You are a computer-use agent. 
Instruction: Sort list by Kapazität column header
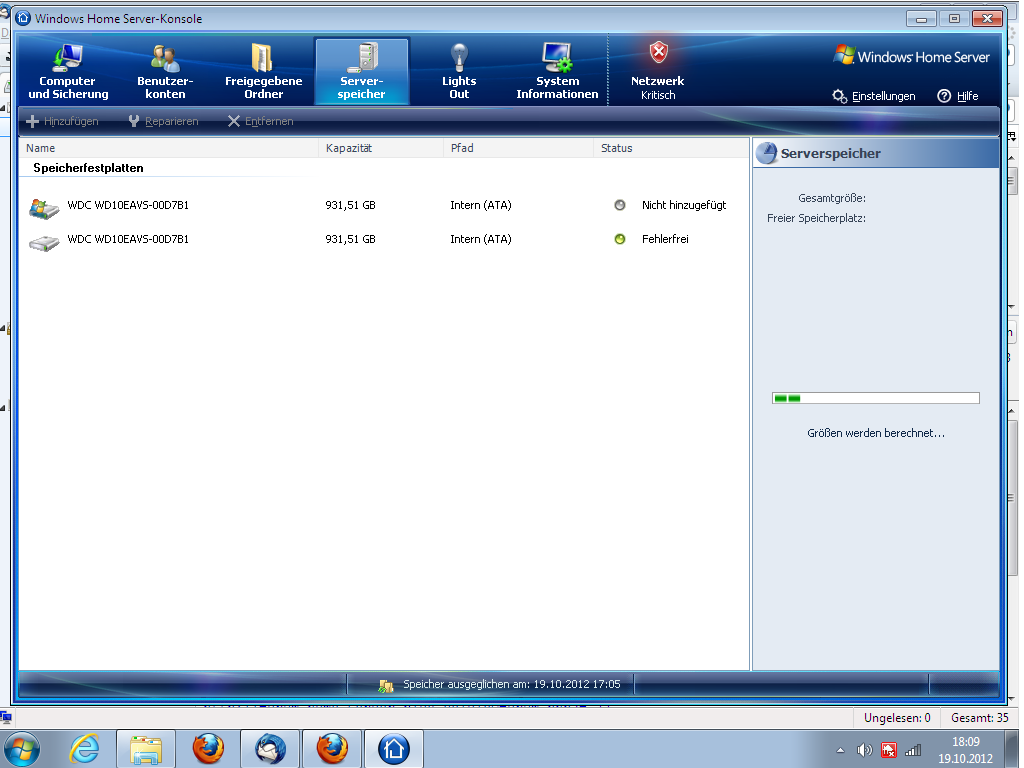[381, 148]
